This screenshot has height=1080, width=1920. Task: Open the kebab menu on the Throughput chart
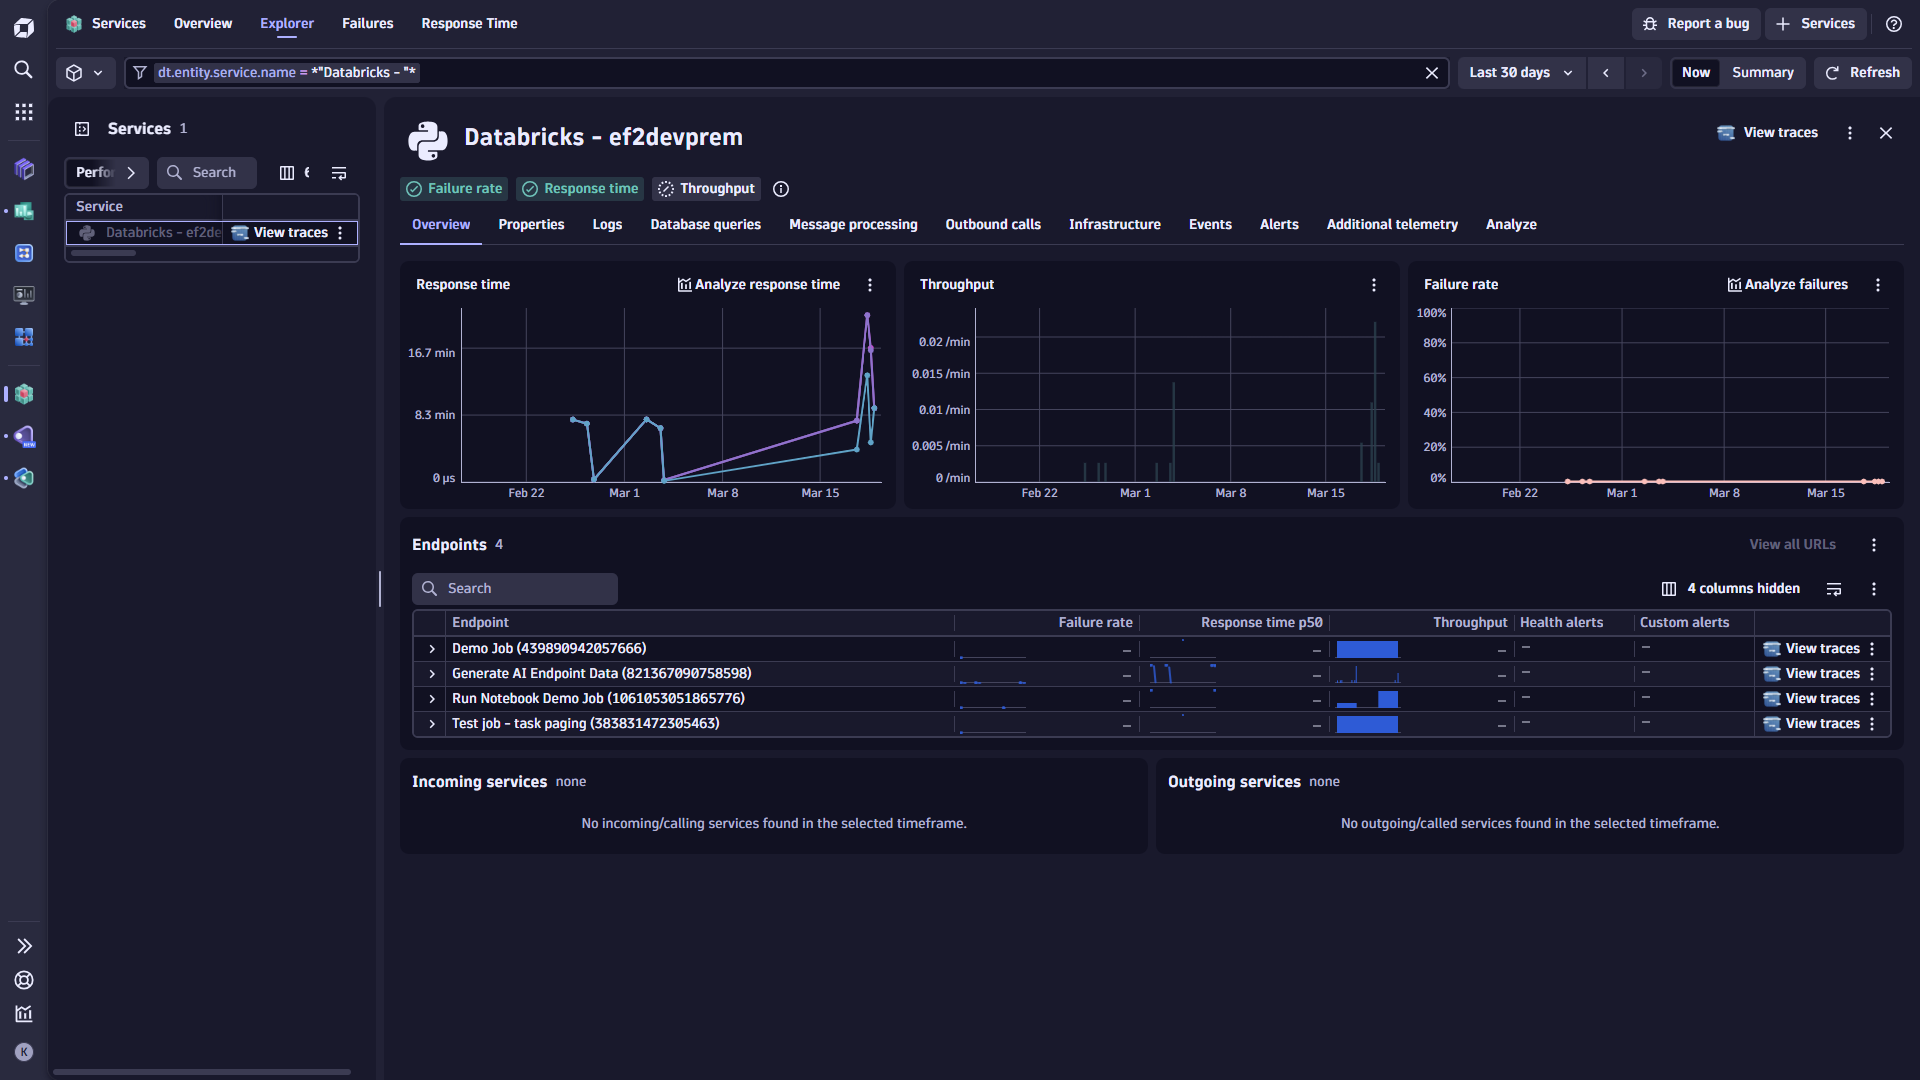click(1374, 285)
